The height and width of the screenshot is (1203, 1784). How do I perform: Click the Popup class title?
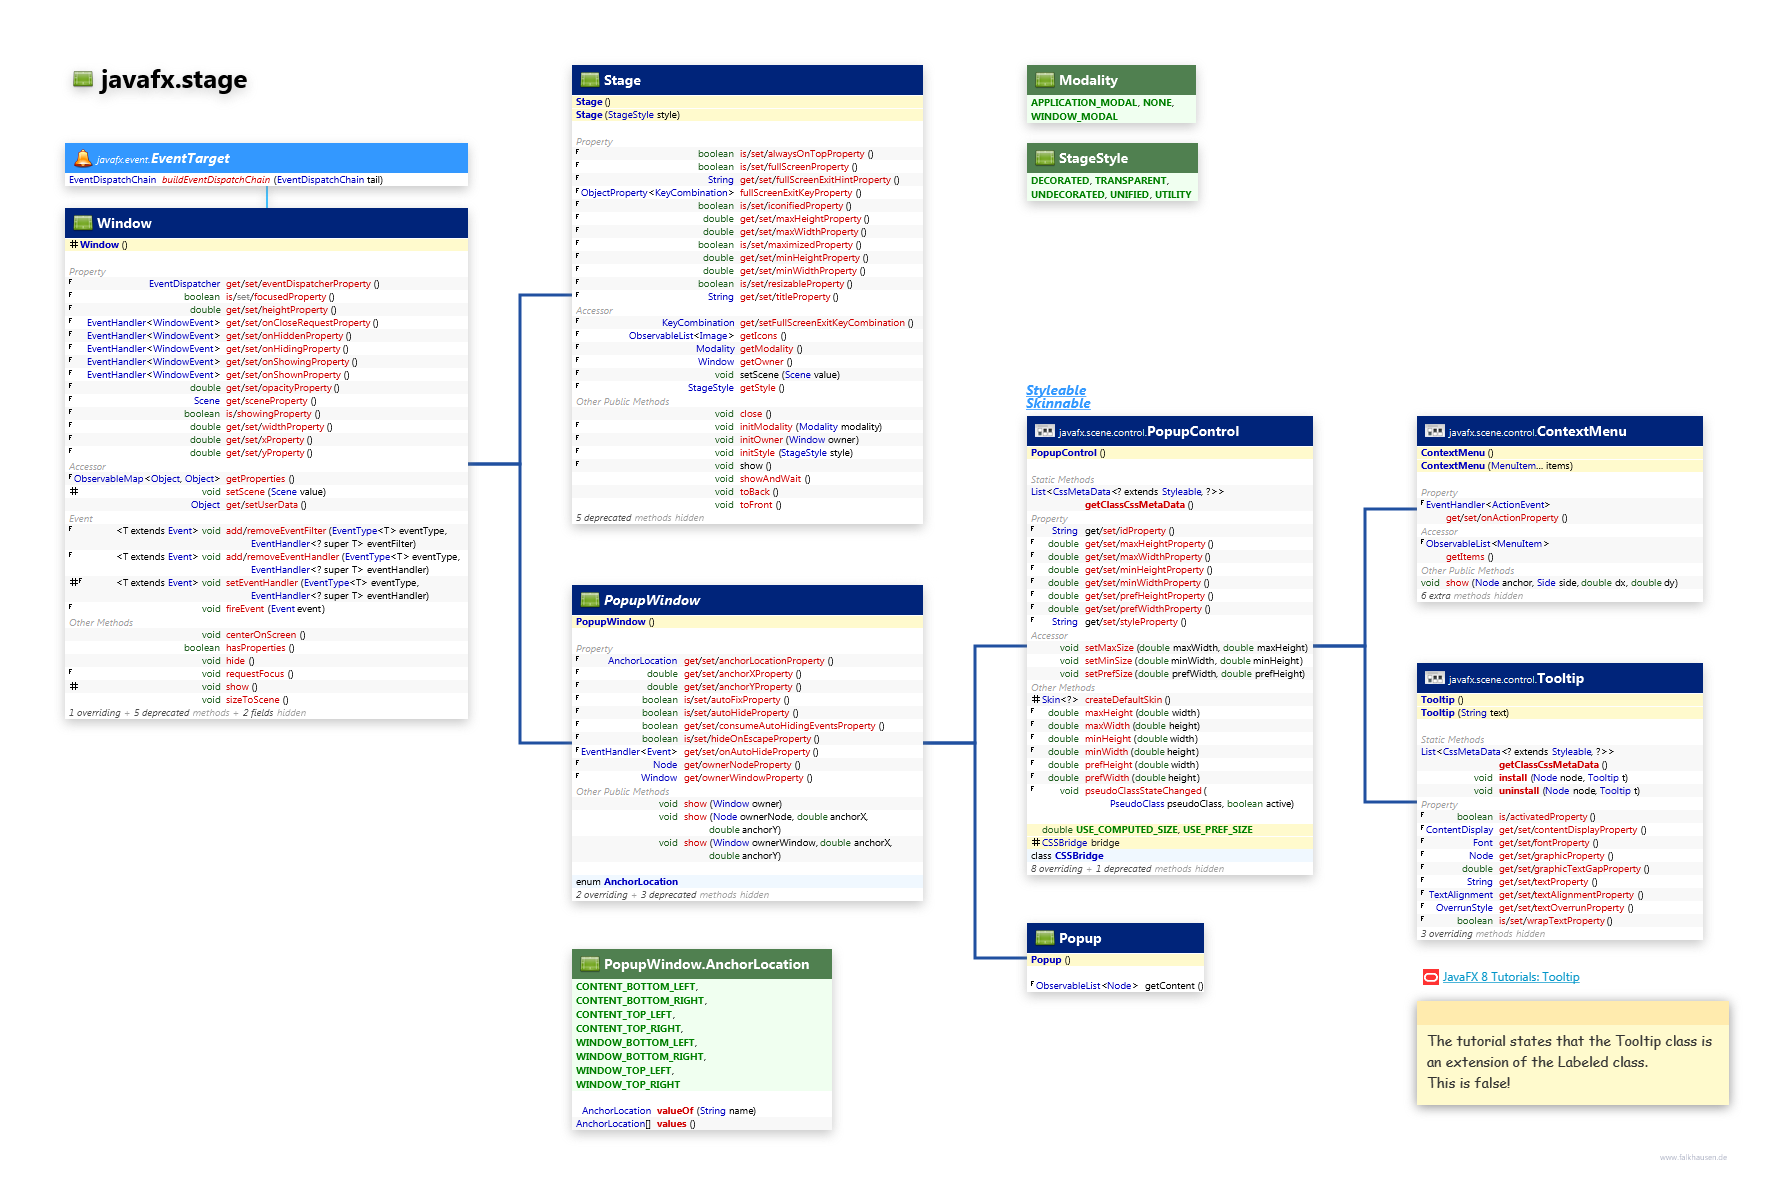click(x=1080, y=938)
